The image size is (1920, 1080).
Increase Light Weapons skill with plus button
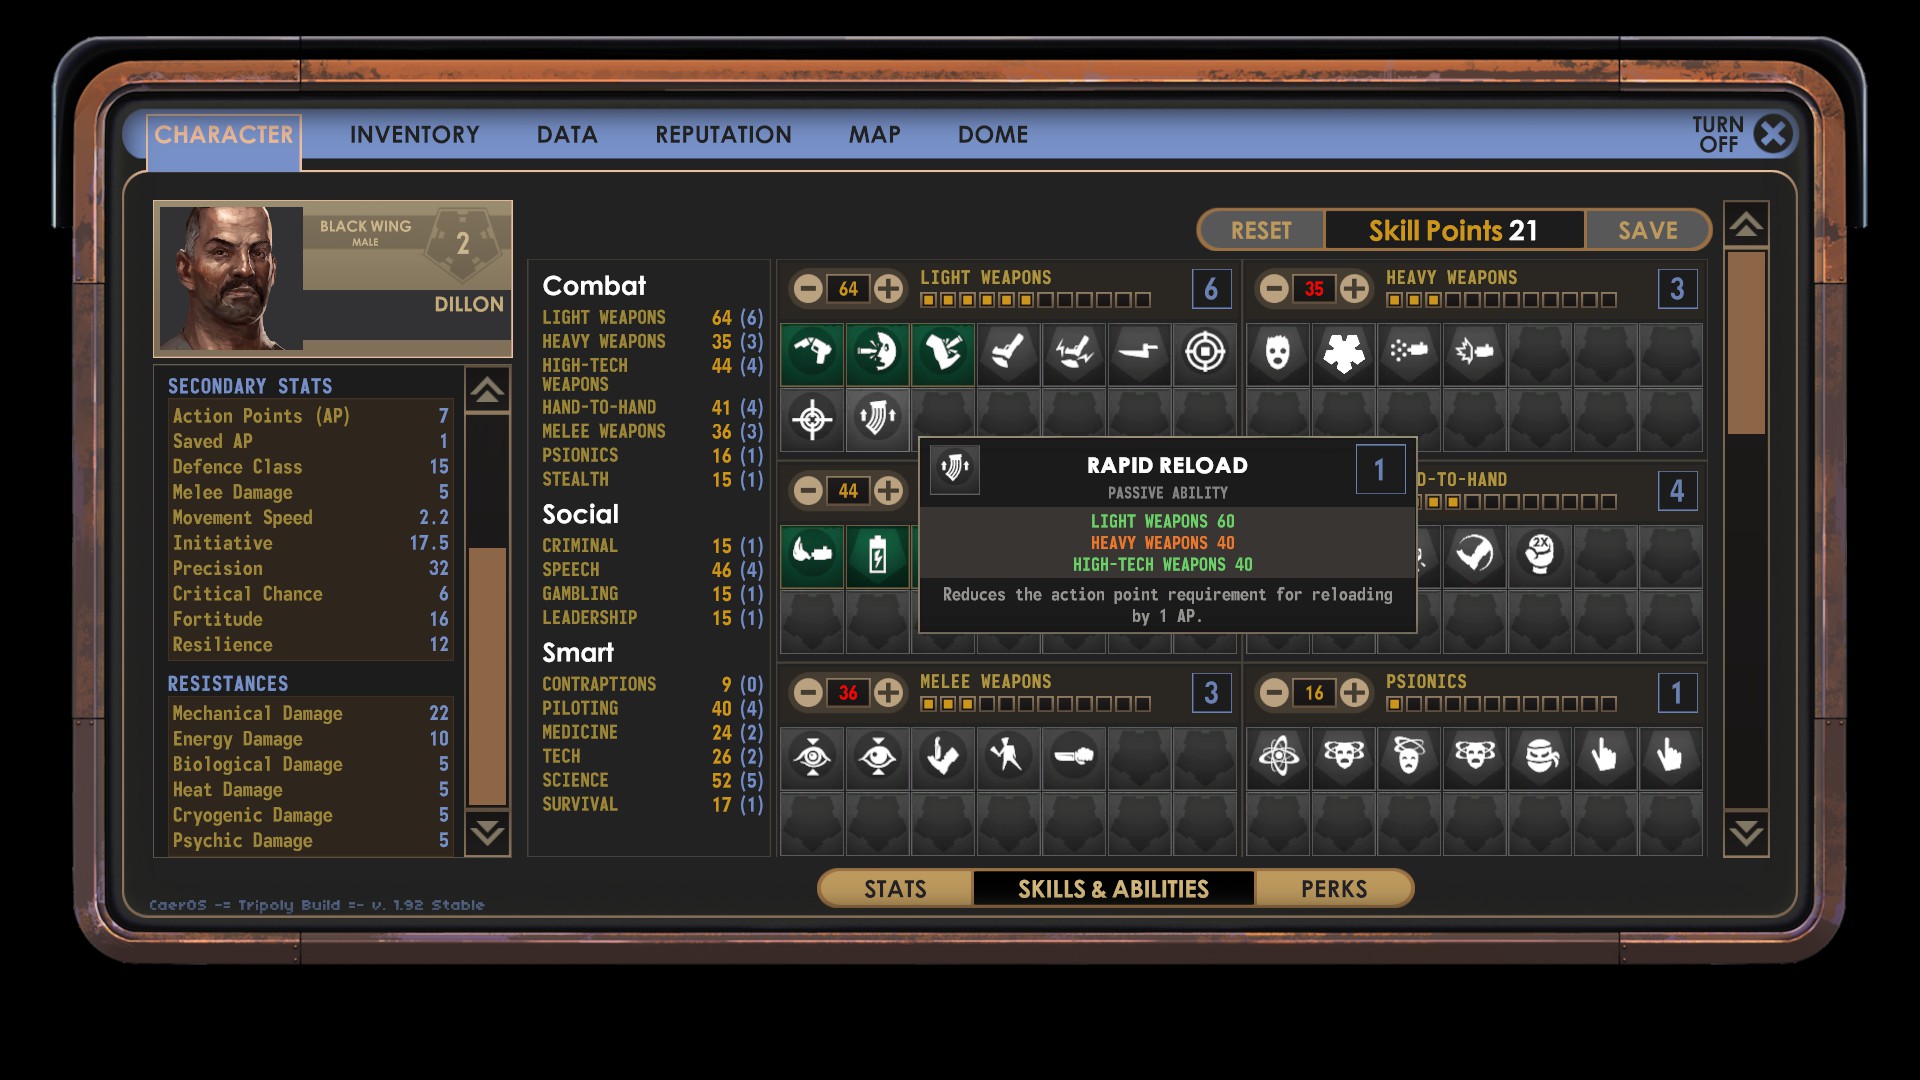pyautogui.click(x=888, y=289)
